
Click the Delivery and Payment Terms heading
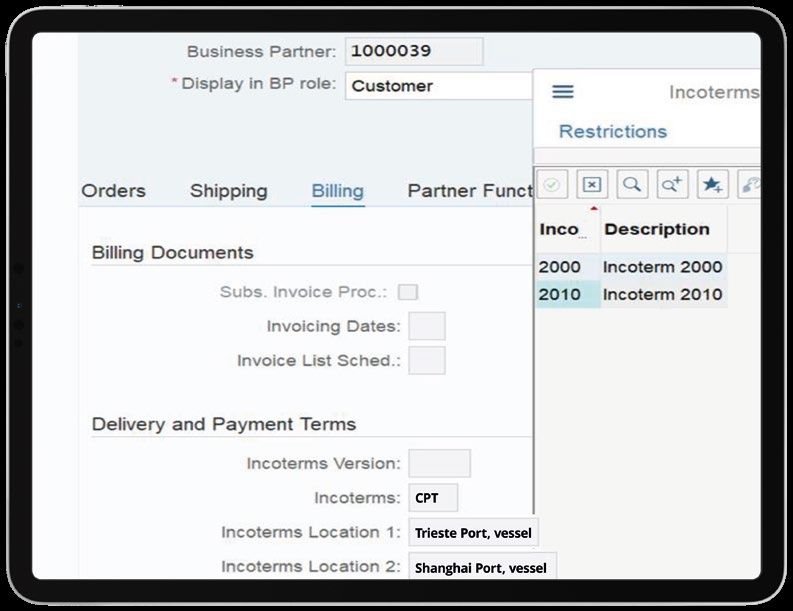click(x=224, y=424)
